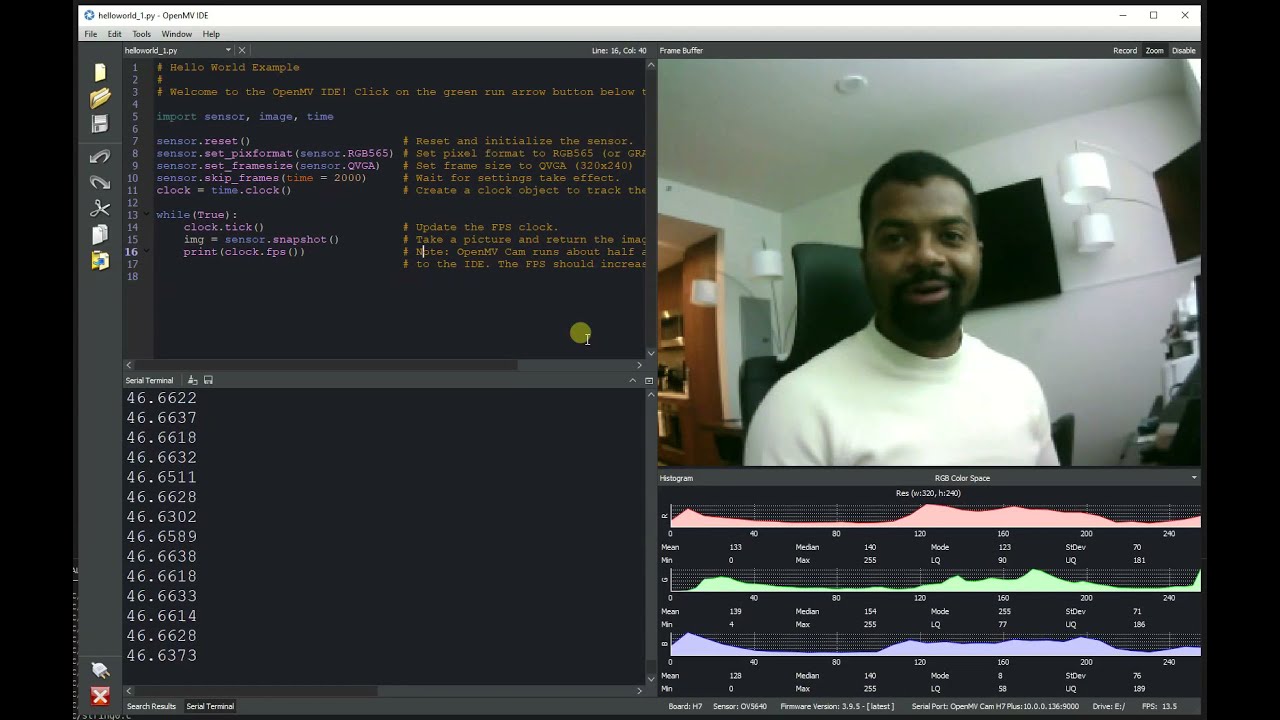Click the sensor.reset() code line
The height and width of the screenshot is (720, 1280).
click(x=203, y=141)
